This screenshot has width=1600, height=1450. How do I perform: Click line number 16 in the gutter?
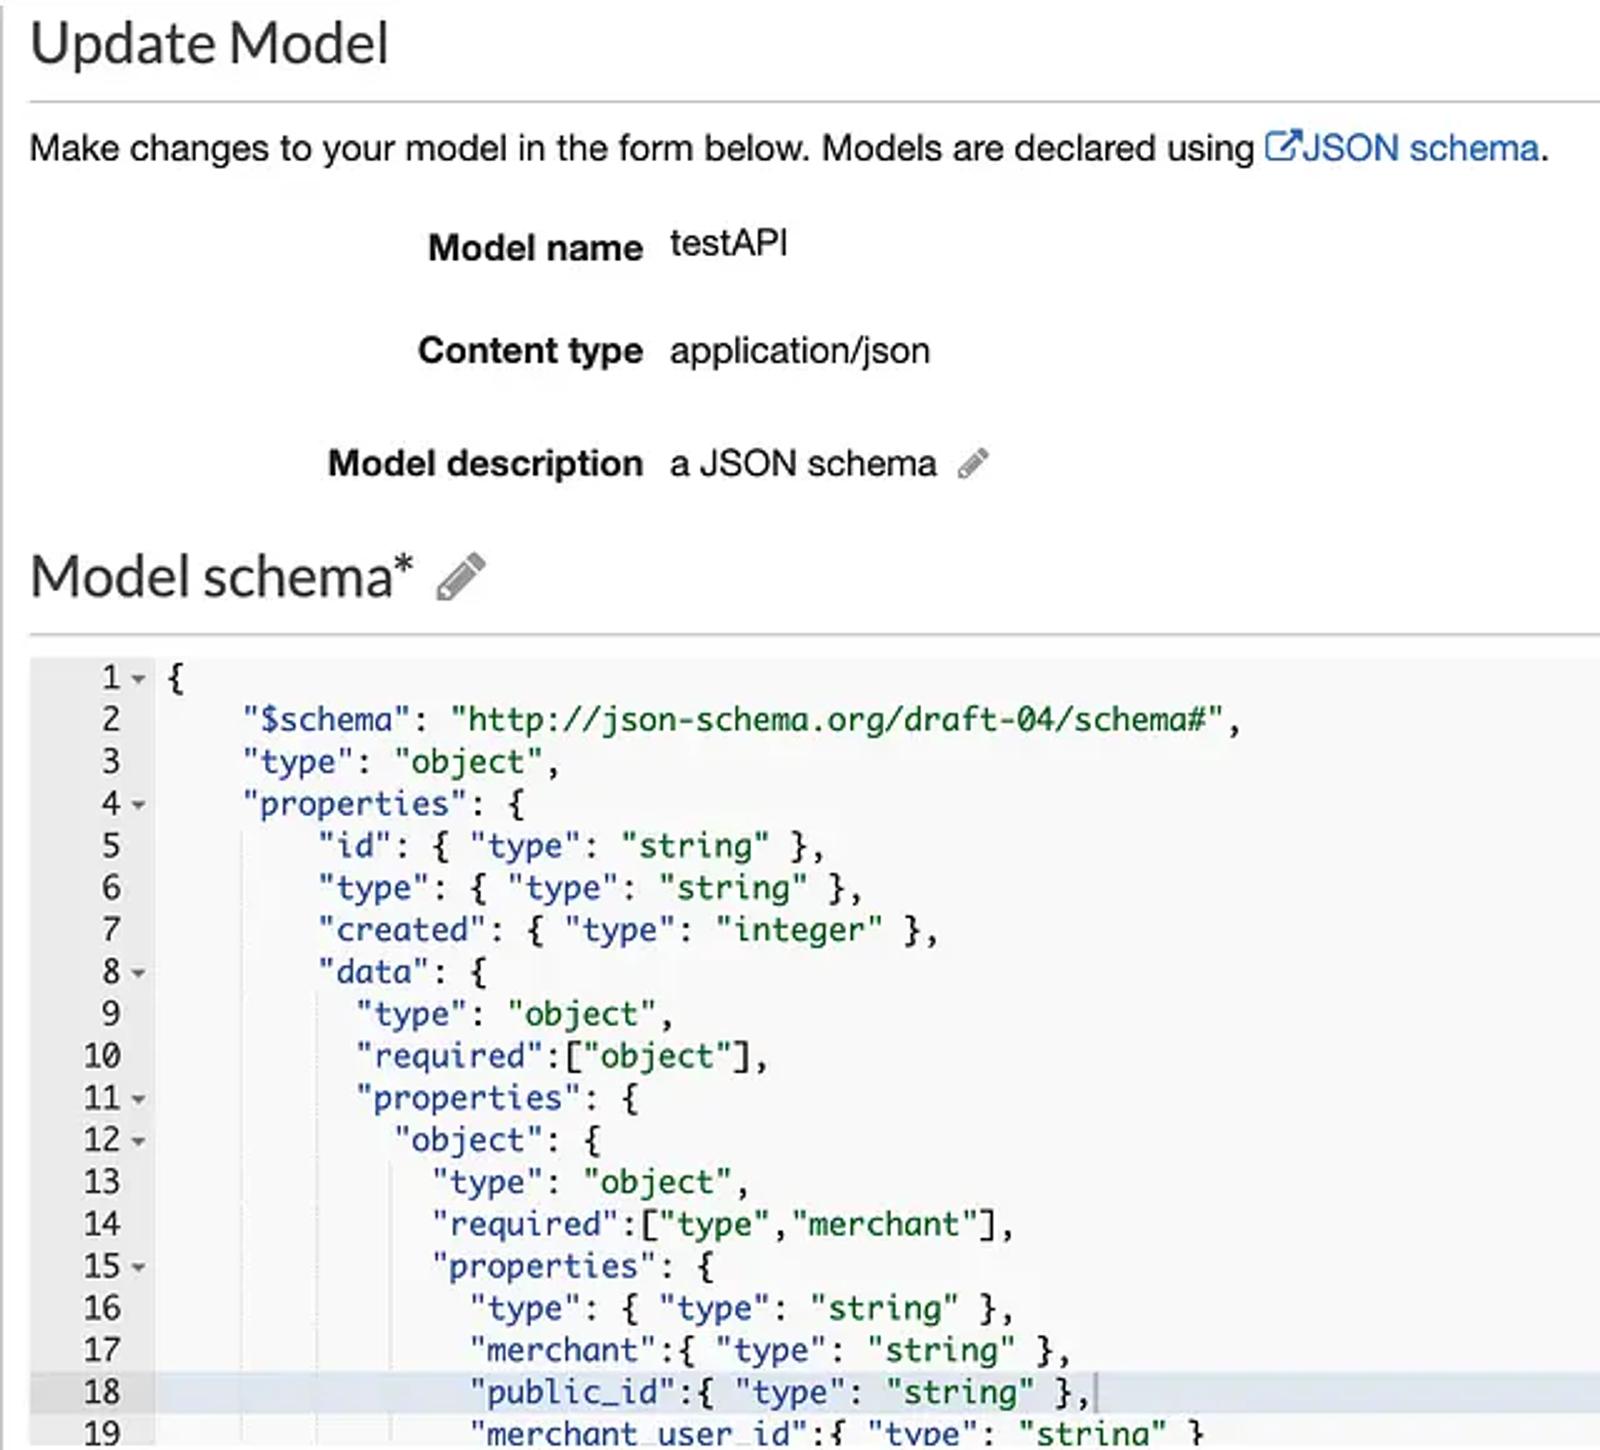[102, 1308]
